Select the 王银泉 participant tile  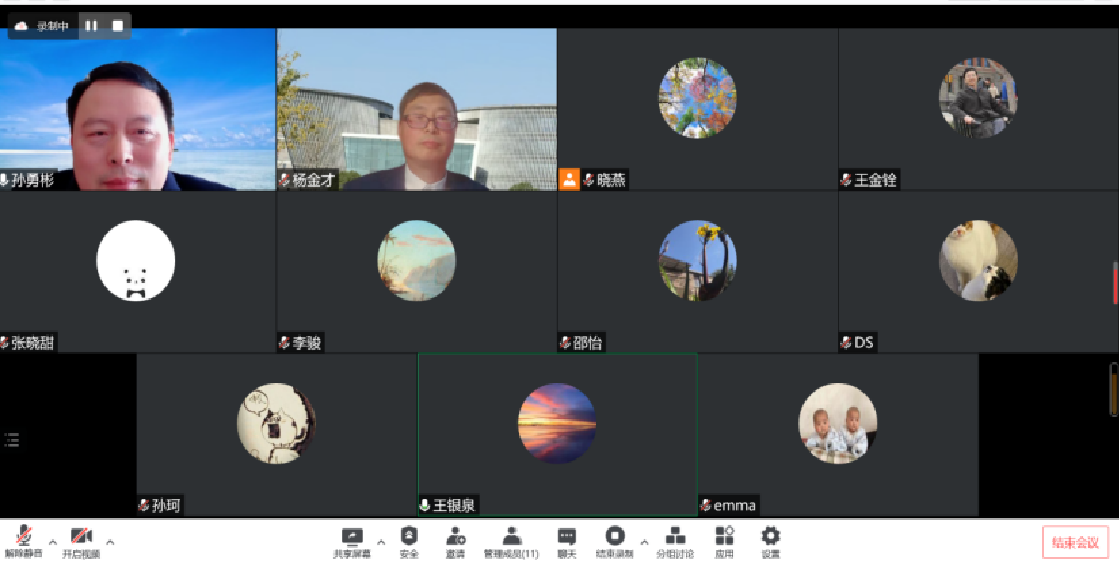click(x=557, y=434)
